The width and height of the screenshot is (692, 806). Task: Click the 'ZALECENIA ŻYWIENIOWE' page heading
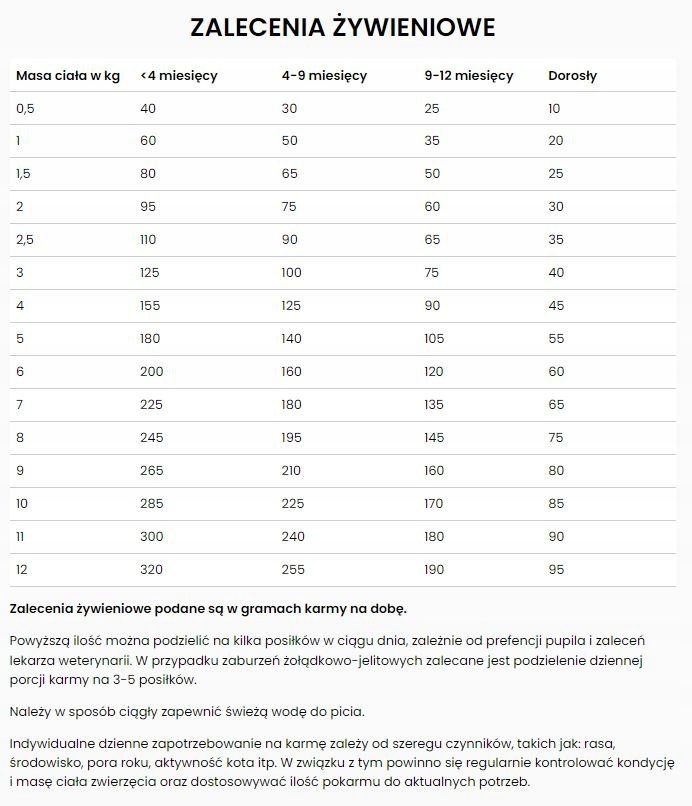342,27
